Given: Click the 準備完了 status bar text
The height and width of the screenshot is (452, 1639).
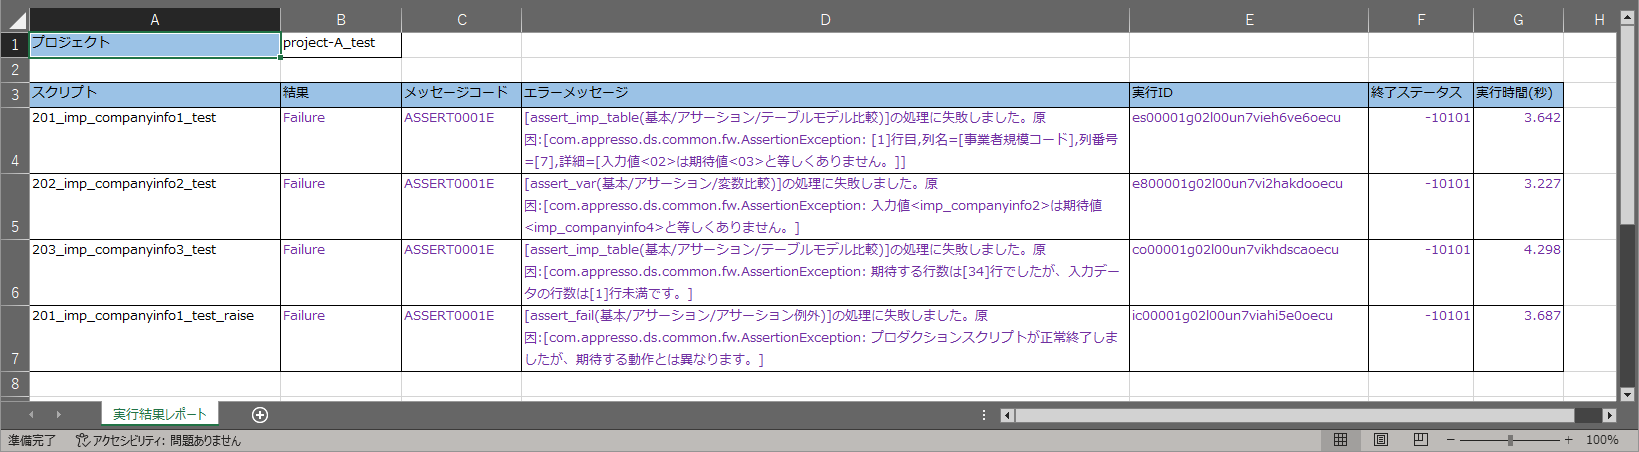Looking at the screenshot, I should [32, 440].
